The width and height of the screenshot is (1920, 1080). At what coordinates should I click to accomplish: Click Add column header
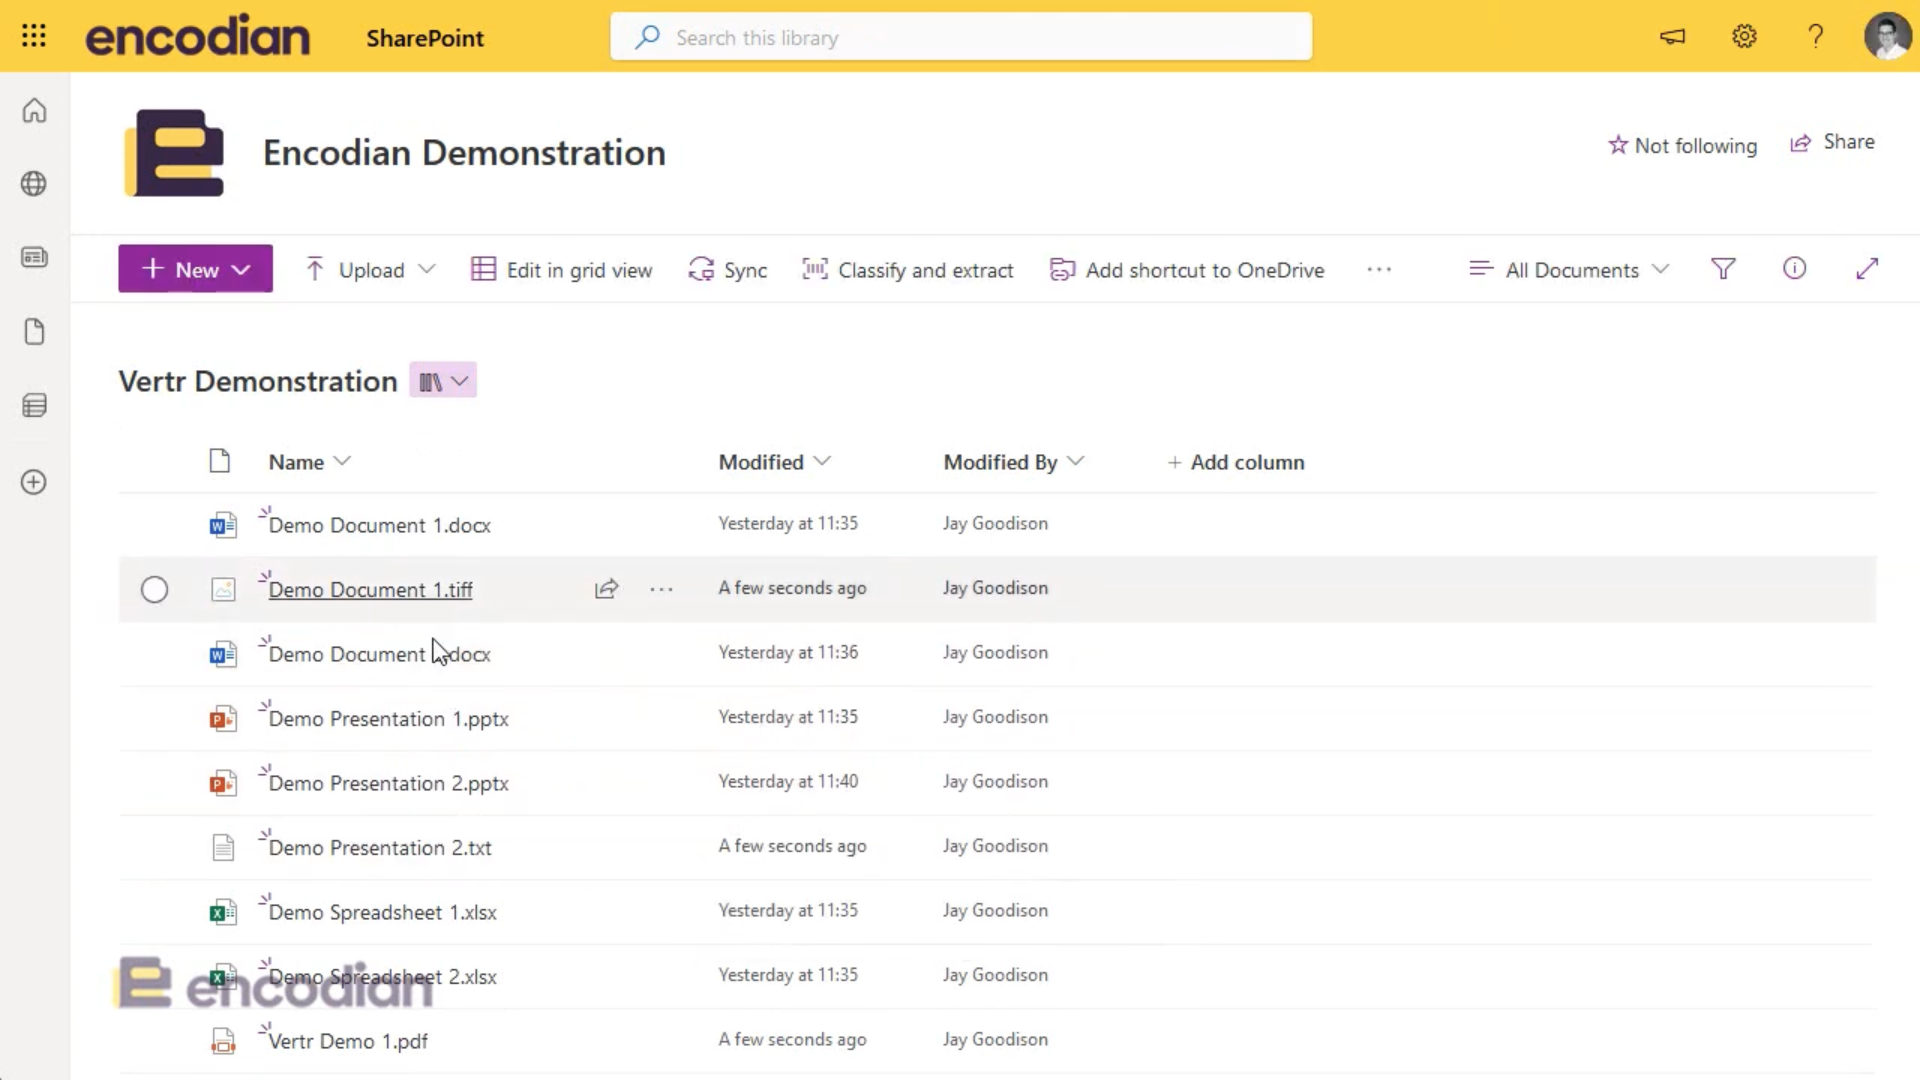pos(1236,462)
